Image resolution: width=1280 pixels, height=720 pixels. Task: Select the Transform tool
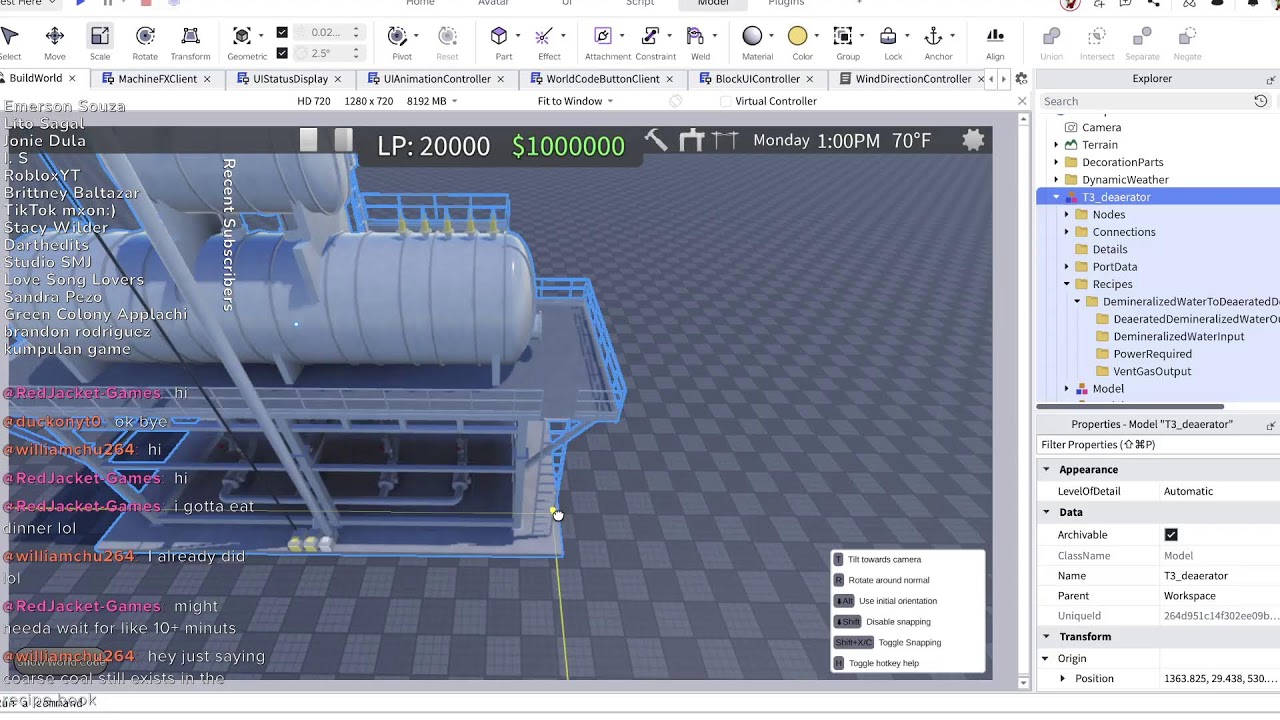190,43
